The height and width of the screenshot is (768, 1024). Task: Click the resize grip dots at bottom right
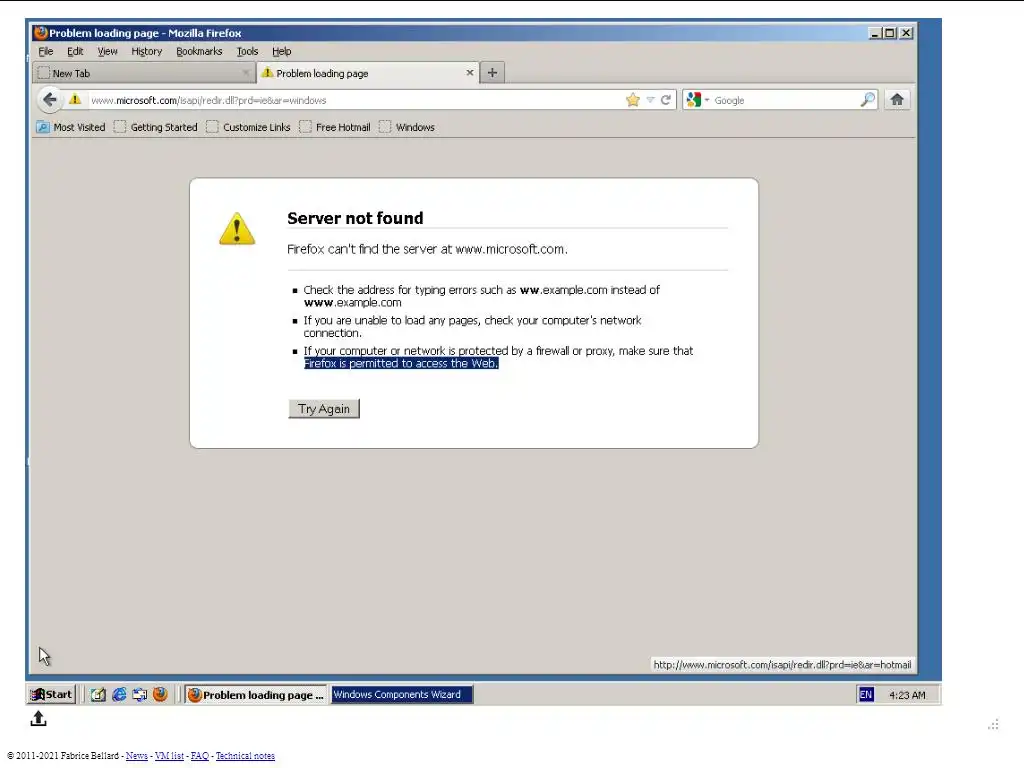(x=993, y=724)
